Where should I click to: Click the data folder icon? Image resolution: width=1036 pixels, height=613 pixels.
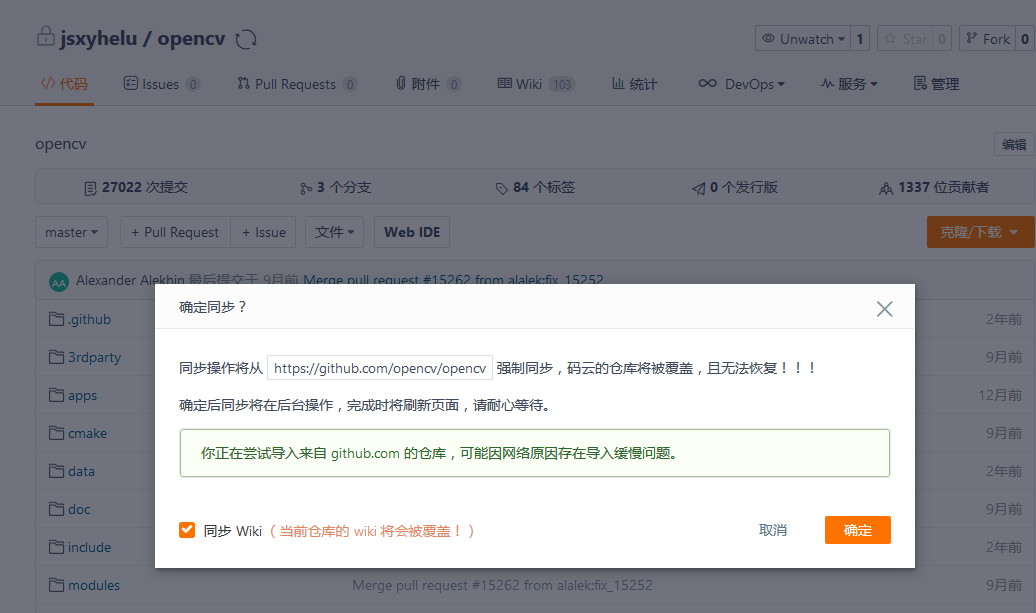(56, 471)
